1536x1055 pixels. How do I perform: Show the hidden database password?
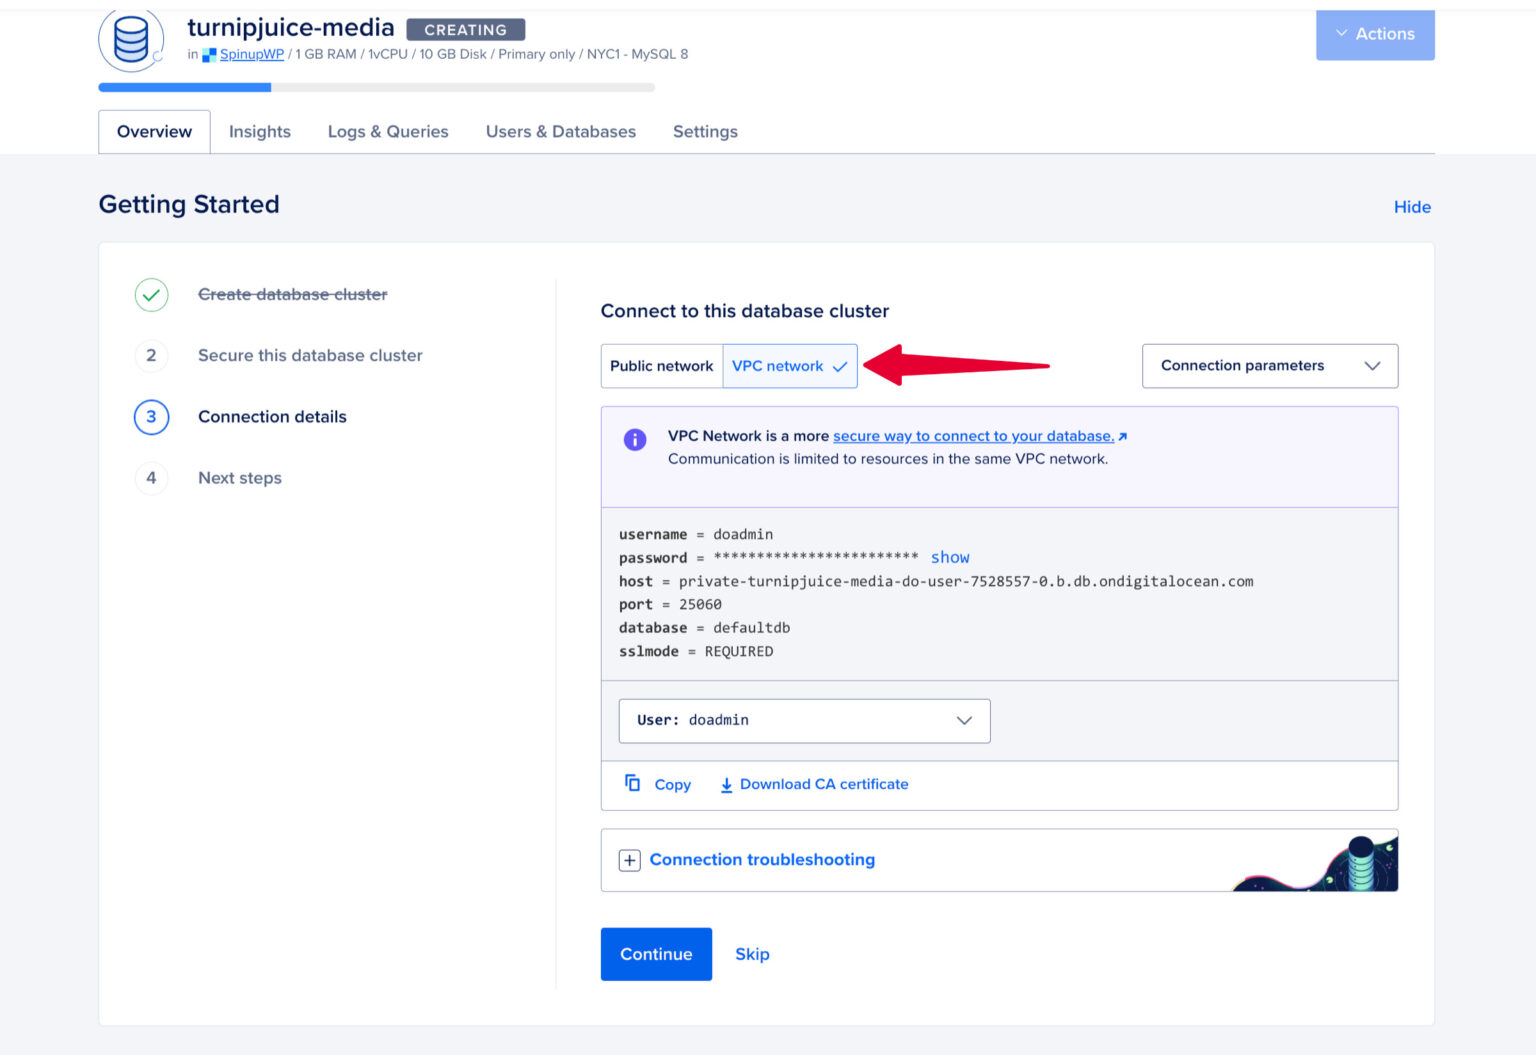949,557
